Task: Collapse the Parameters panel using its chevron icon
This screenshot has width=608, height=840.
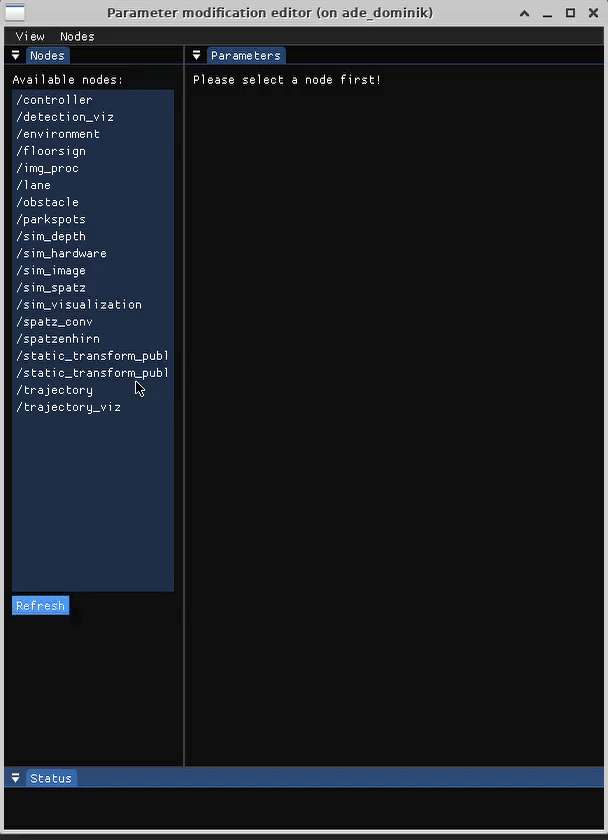Action: click(x=196, y=55)
